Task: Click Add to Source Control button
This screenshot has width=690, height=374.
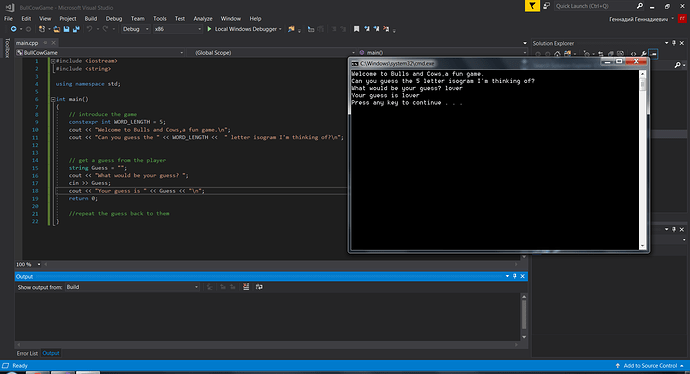Action: (x=650, y=366)
